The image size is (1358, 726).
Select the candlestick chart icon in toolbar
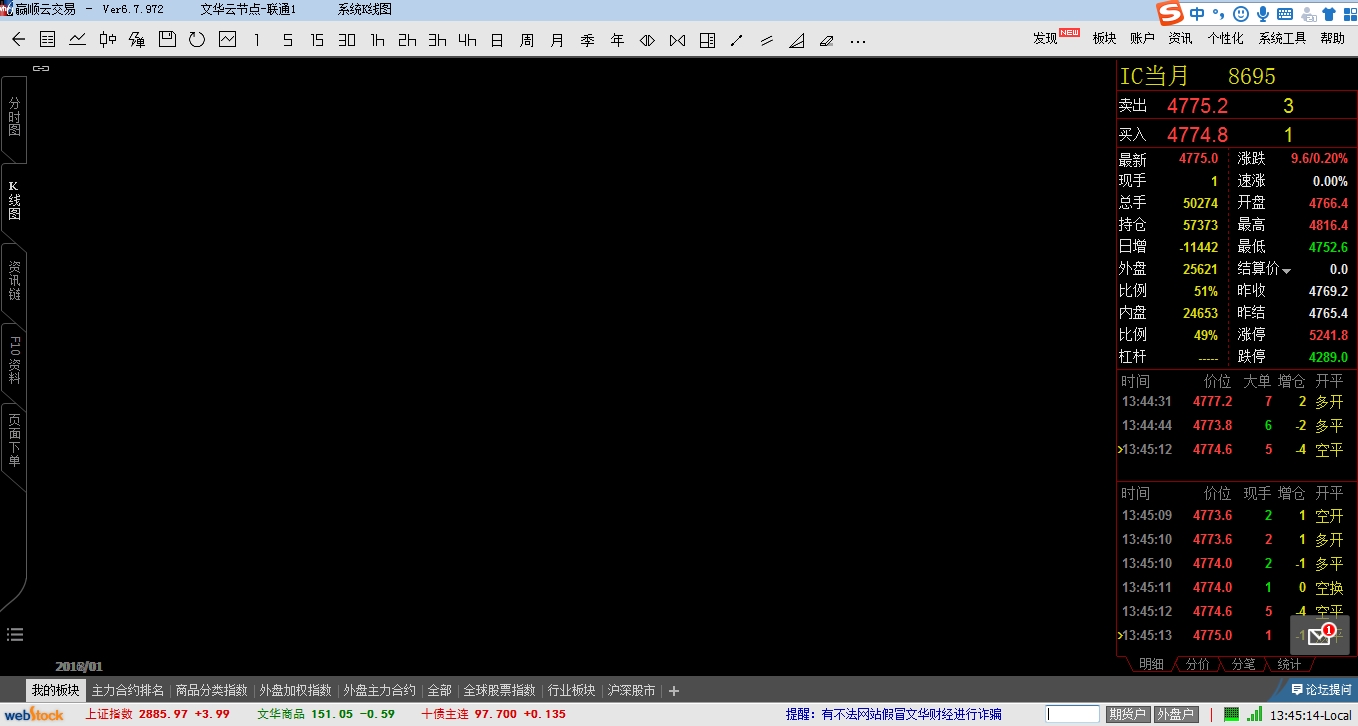[x=108, y=40]
